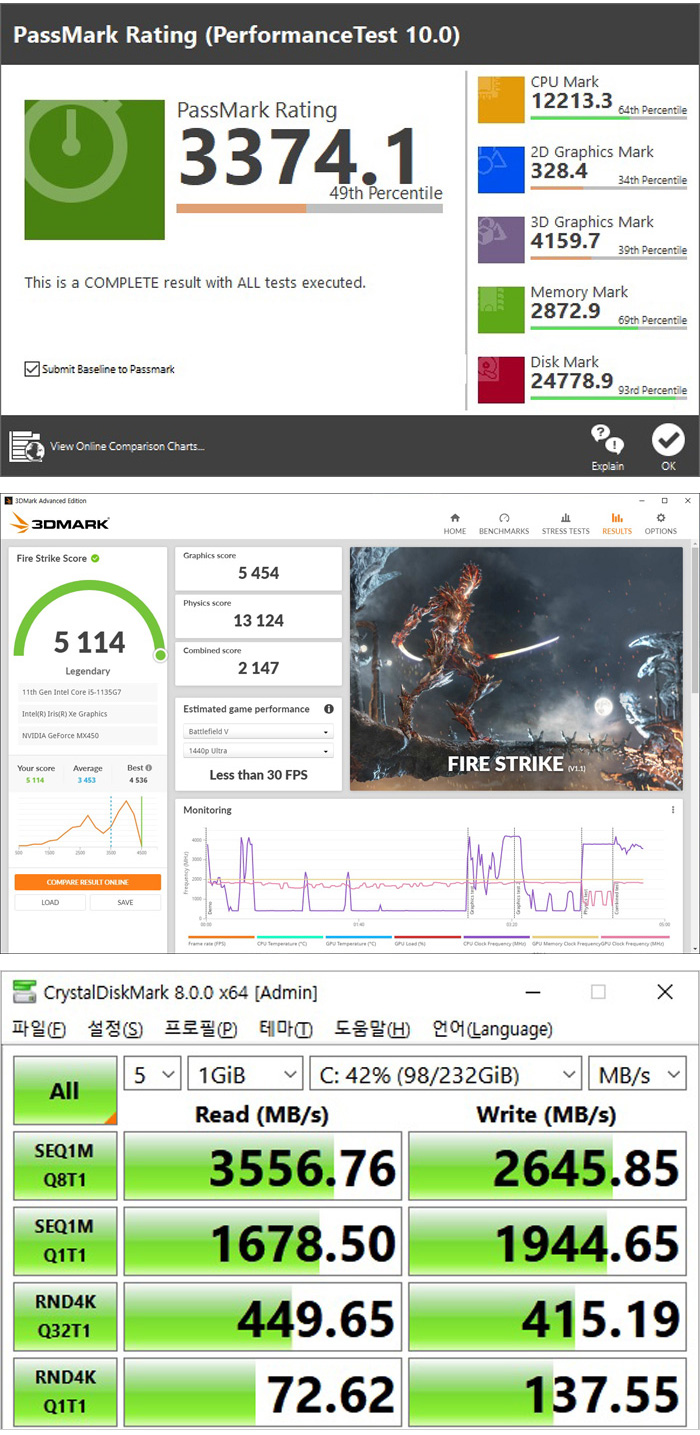Open the 도움말(H) menu
Image resolution: width=700 pixels, height=1435 pixels.
point(372,1028)
